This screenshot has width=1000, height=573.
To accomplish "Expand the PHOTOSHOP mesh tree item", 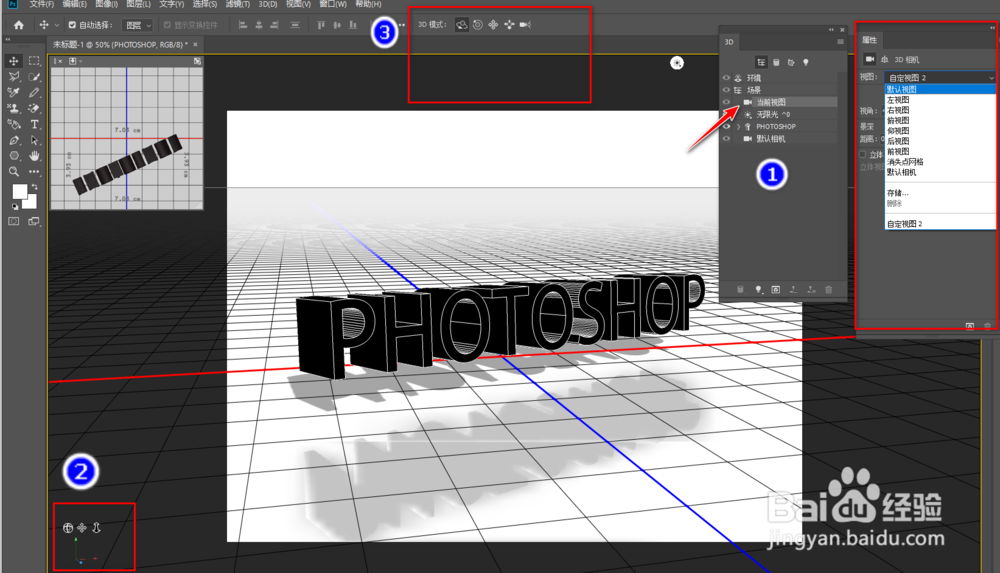I will pyautogui.click(x=739, y=126).
